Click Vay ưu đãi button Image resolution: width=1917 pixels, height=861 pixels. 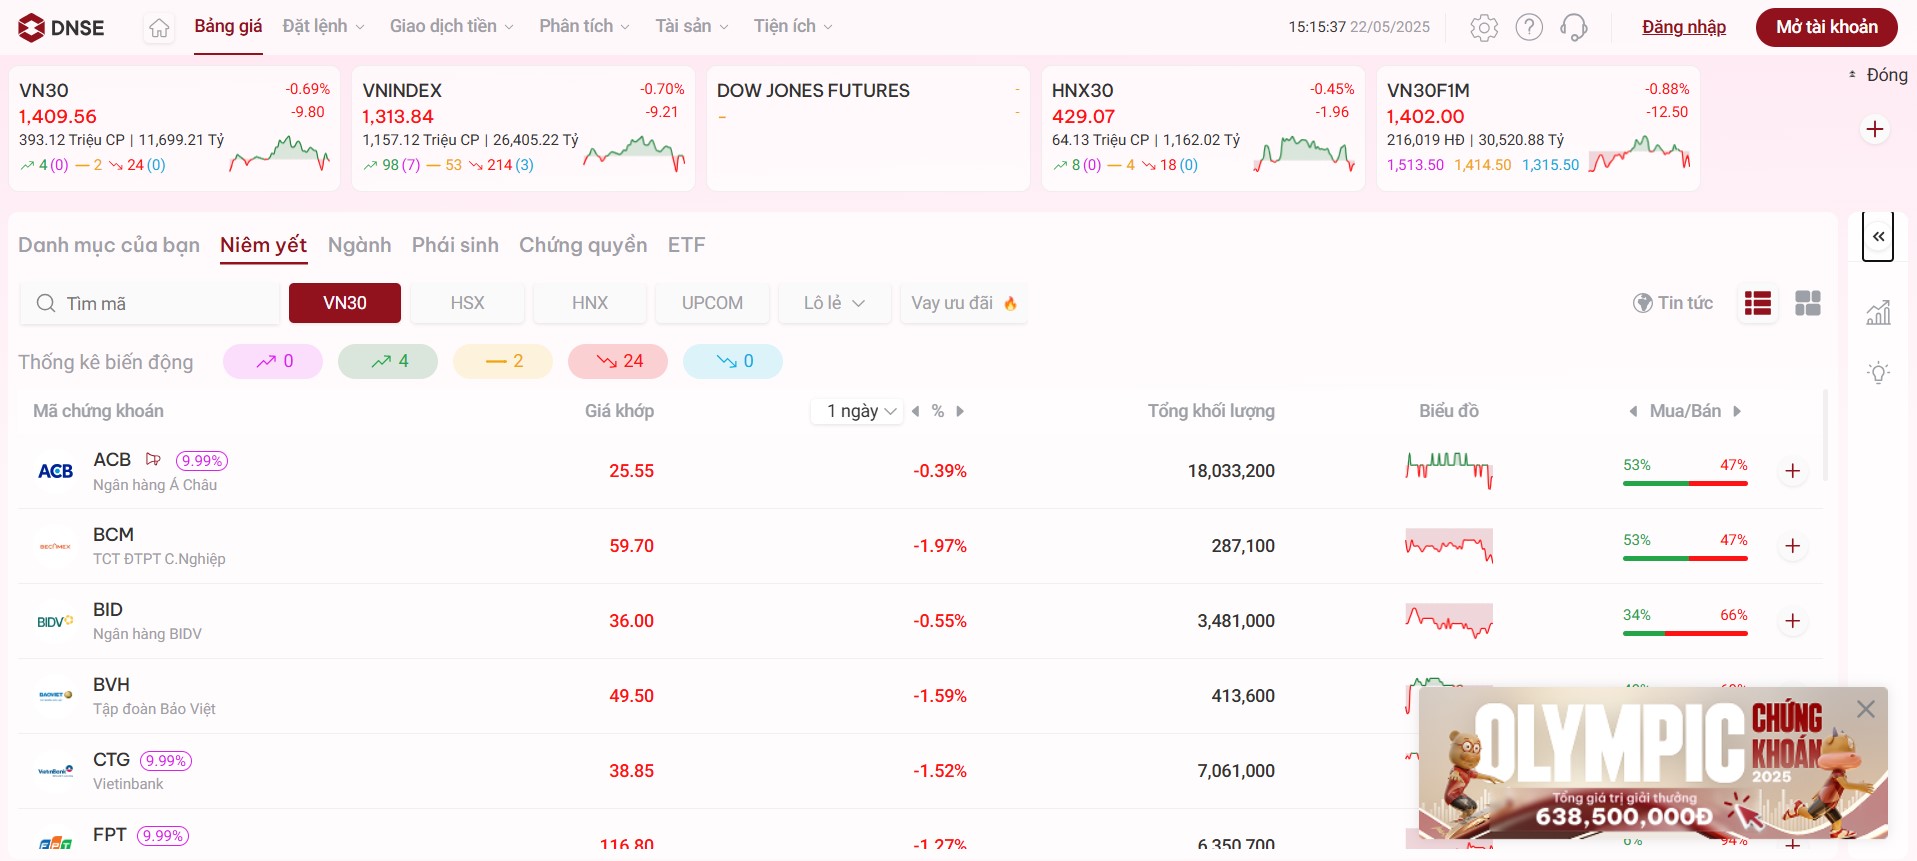(964, 303)
